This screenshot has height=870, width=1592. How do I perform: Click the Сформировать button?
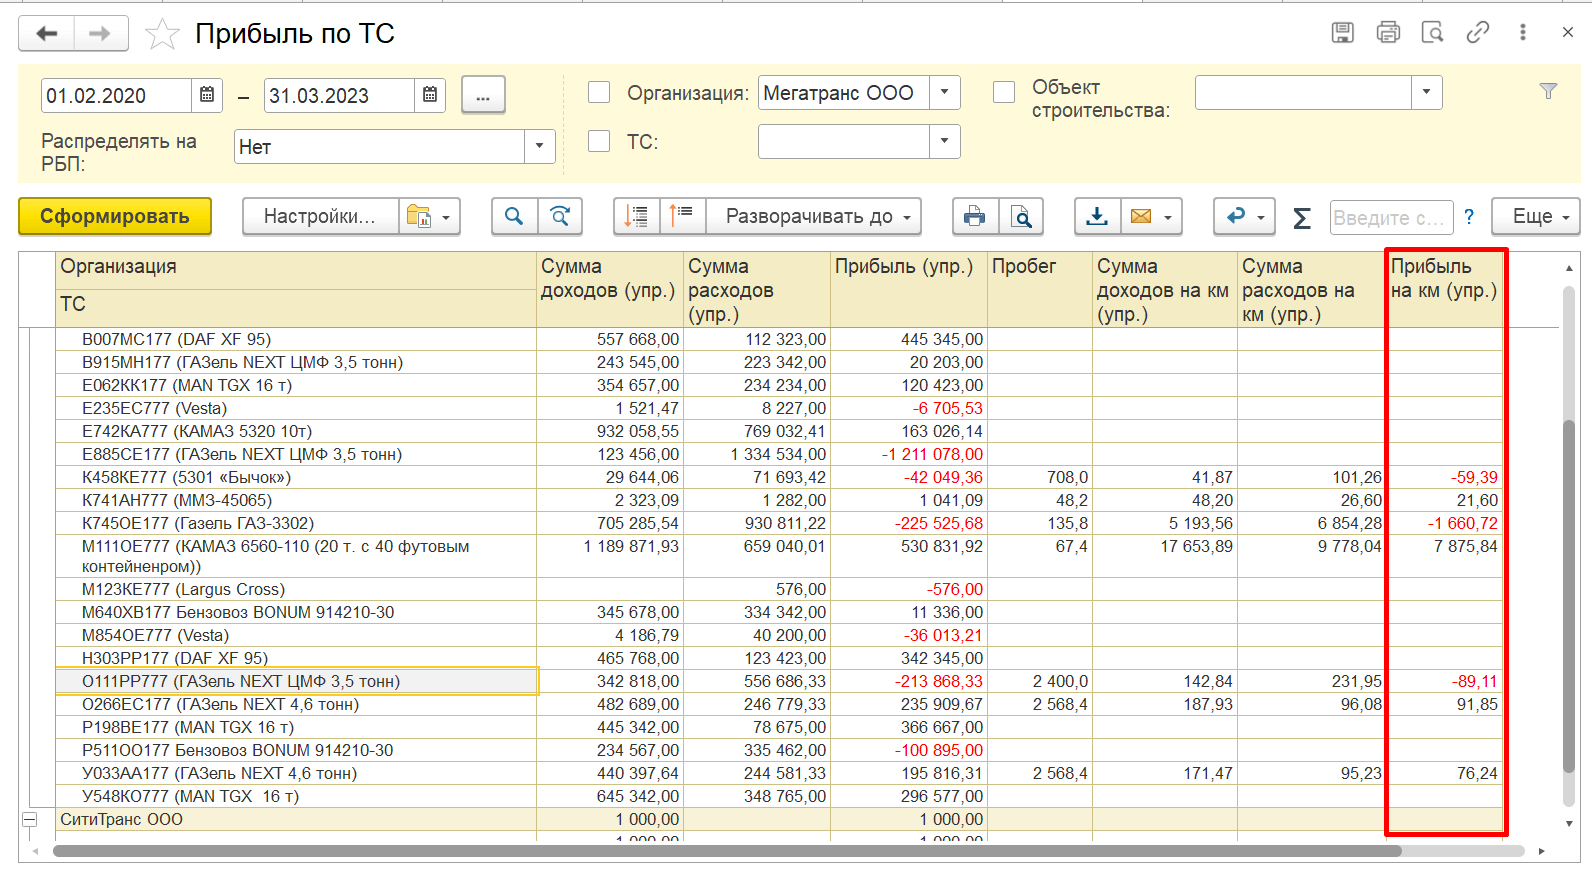[115, 216]
